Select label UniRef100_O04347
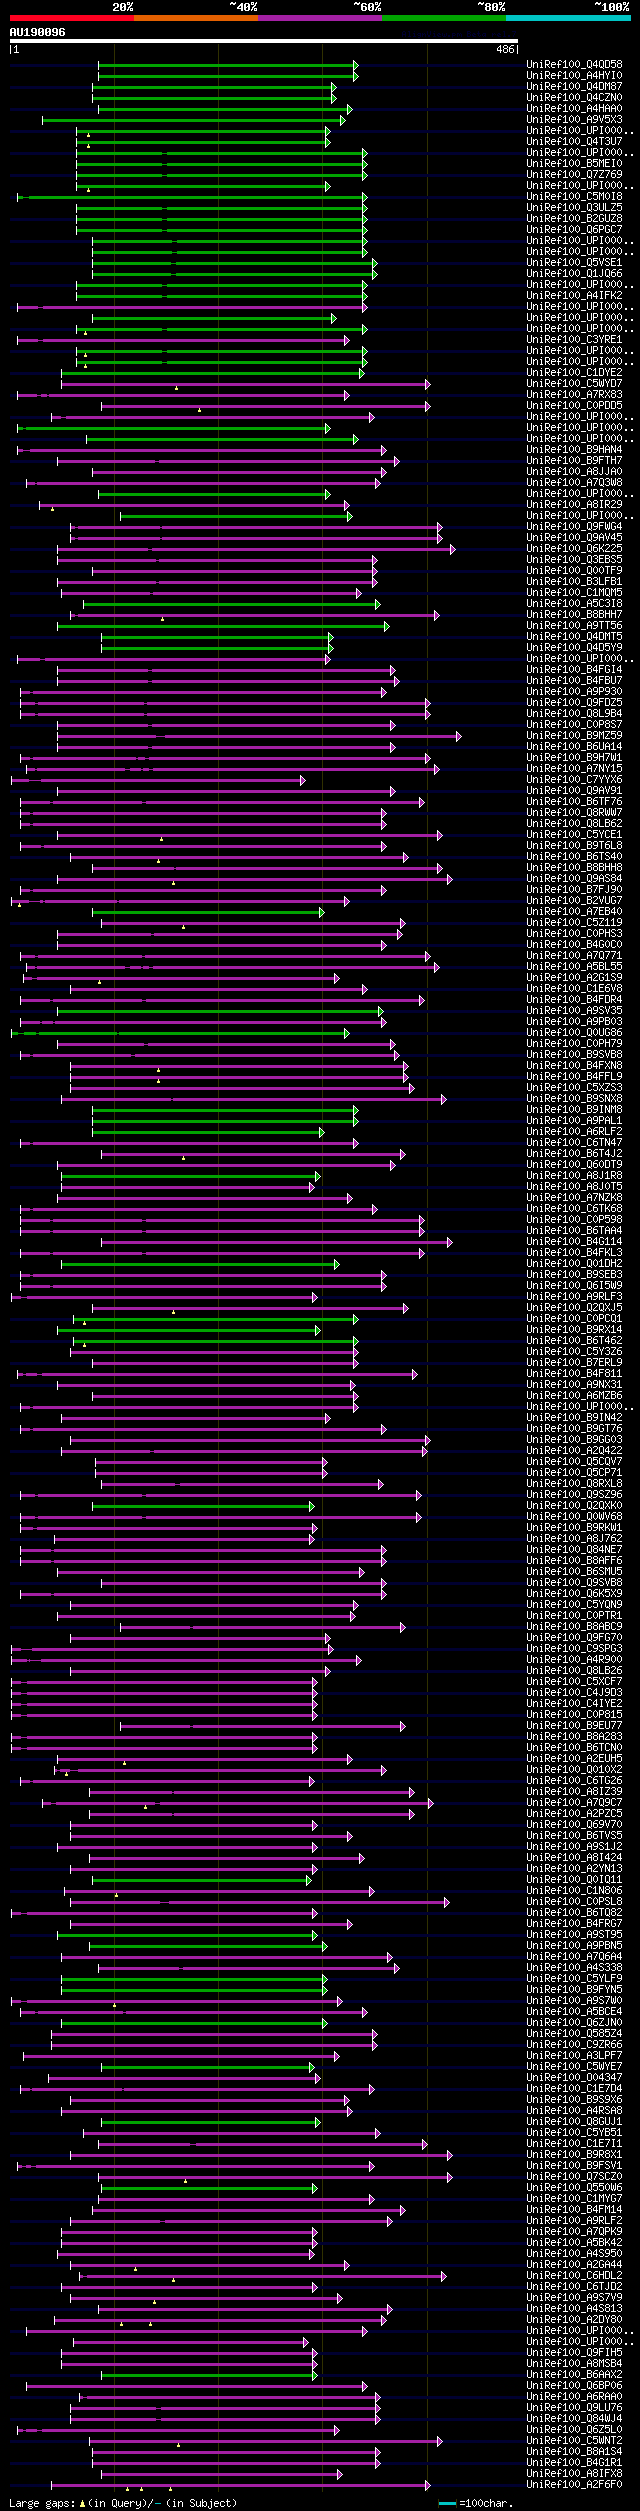This screenshot has width=640, height=2511. (574, 2078)
